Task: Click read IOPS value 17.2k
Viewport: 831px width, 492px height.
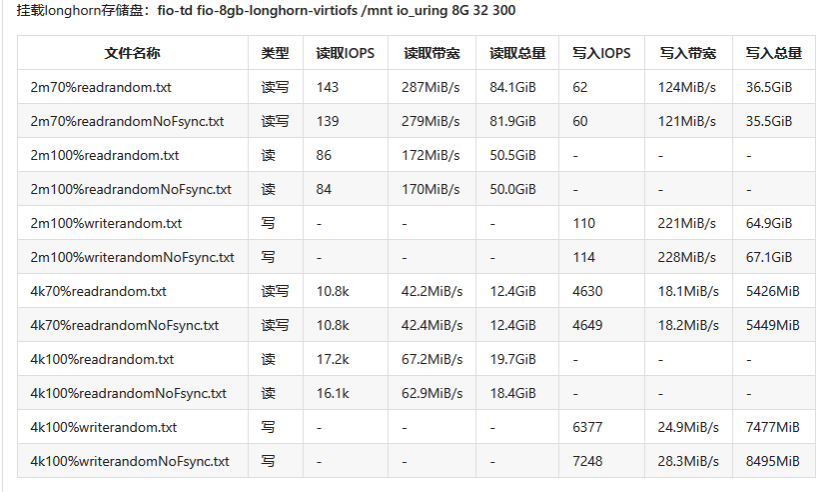Action: tap(333, 359)
